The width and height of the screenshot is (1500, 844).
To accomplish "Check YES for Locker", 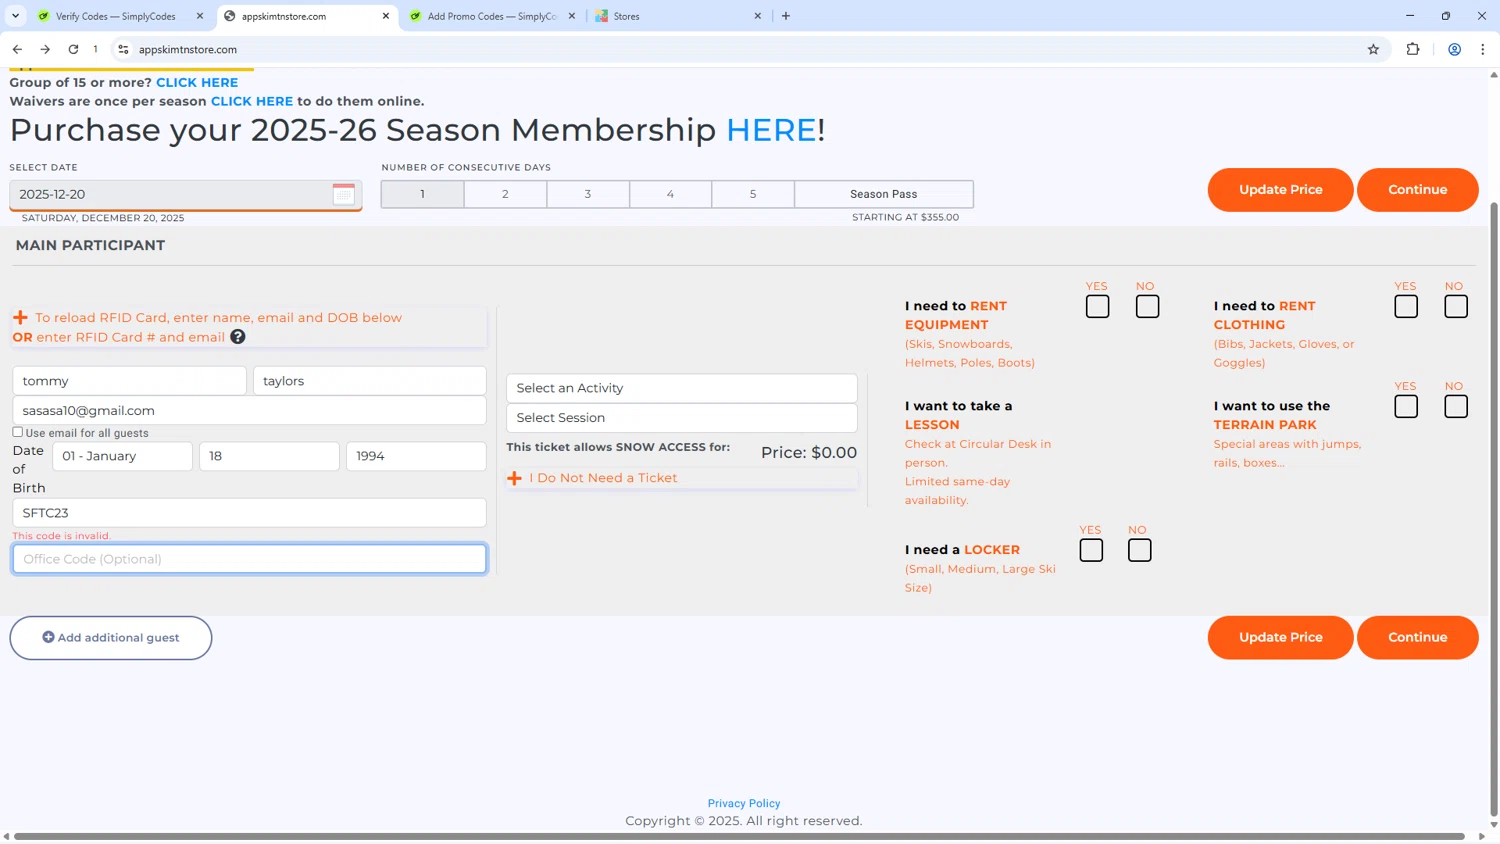I will (1091, 550).
